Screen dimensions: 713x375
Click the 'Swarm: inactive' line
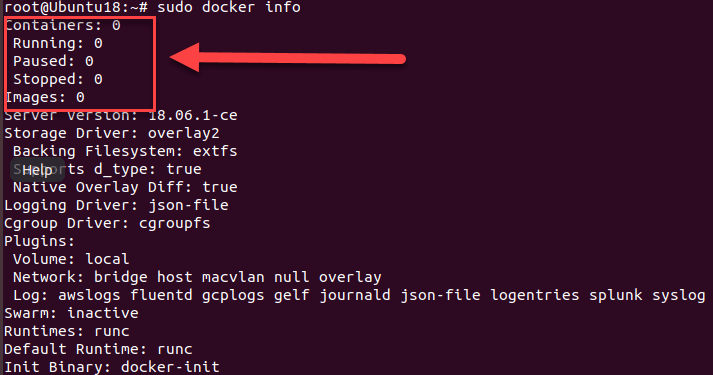click(71, 313)
